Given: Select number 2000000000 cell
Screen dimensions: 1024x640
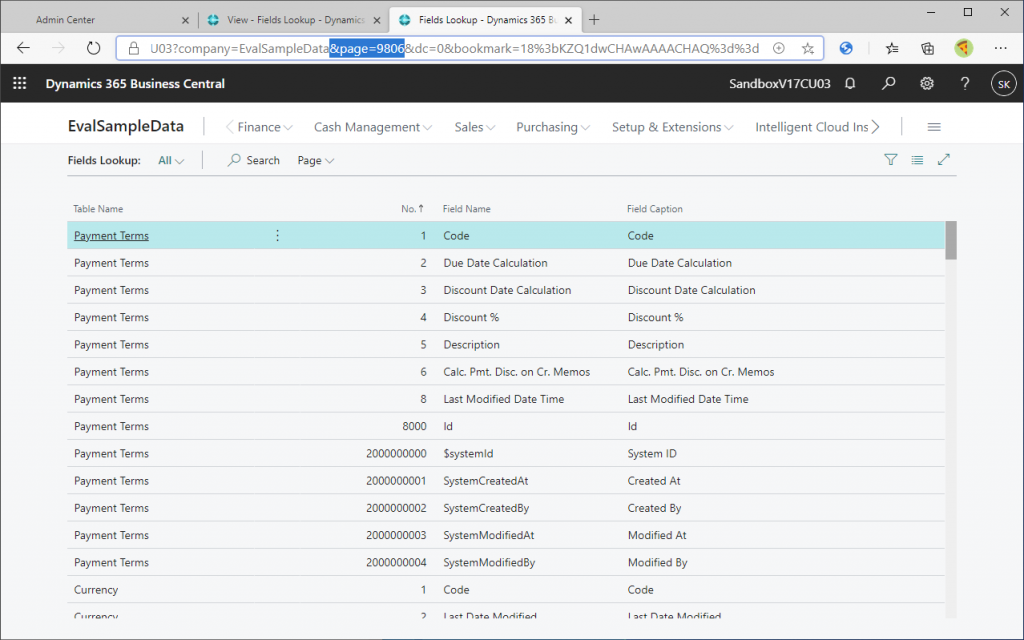Looking at the screenshot, I should pos(396,454).
